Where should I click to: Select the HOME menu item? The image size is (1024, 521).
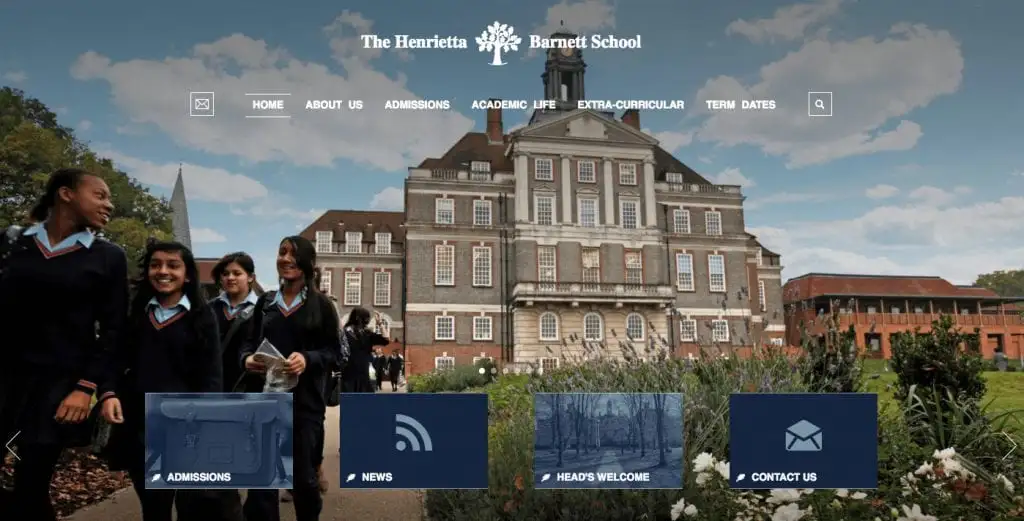tap(268, 105)
